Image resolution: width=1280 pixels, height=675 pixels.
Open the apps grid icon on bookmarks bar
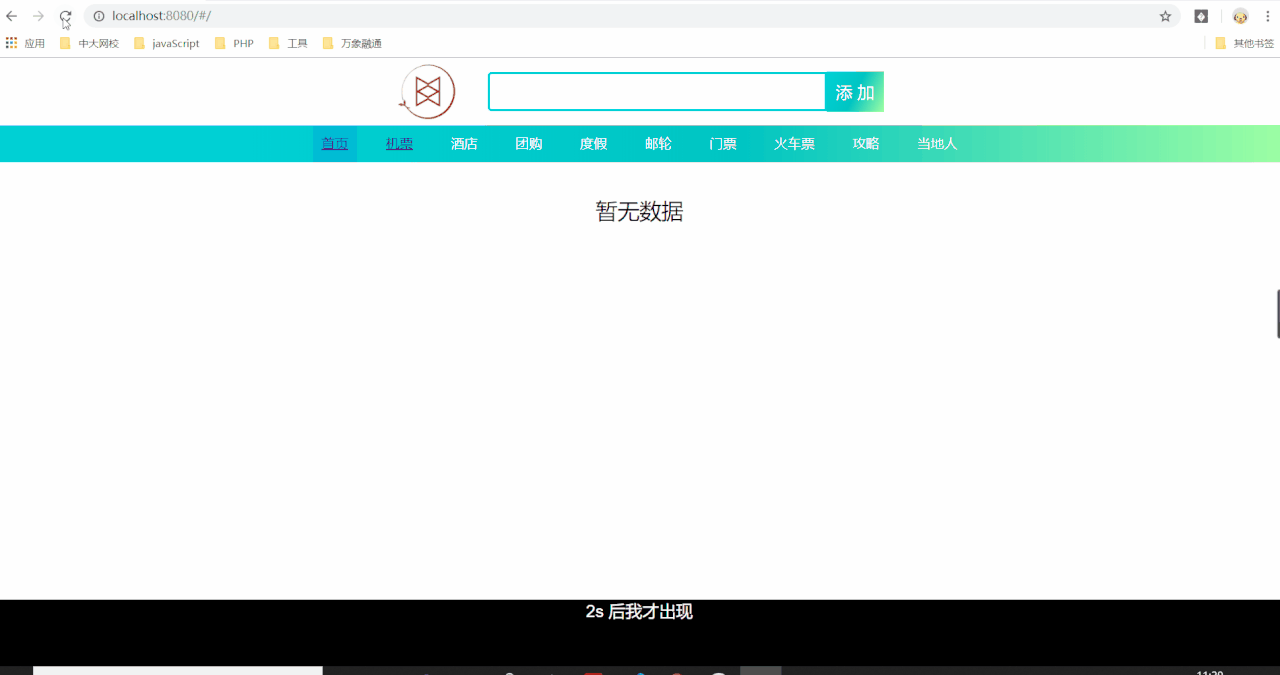[x=11, y=42]
